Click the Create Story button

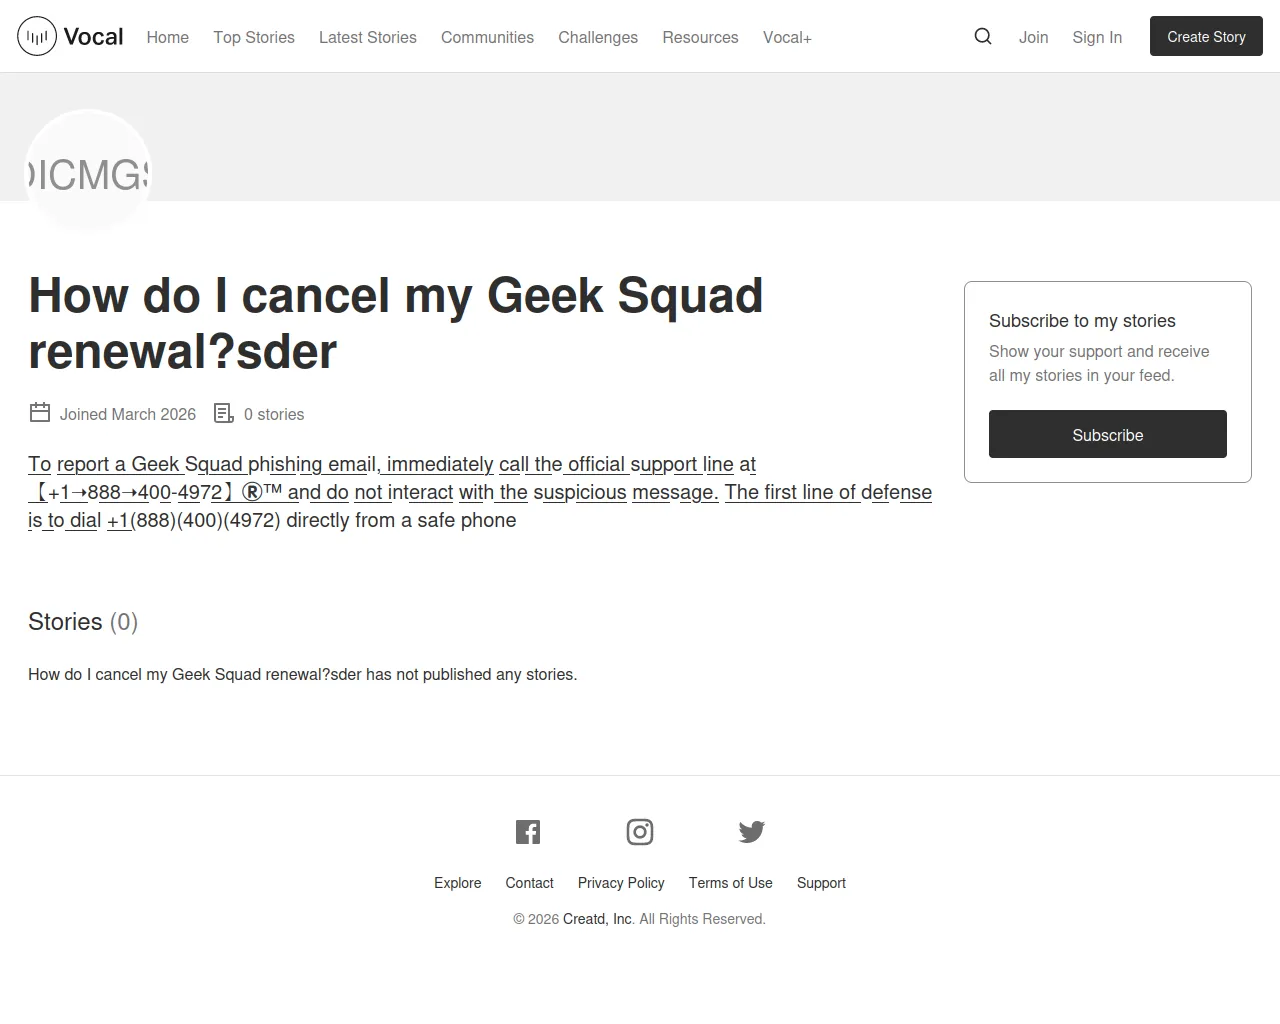[1206, 36]
